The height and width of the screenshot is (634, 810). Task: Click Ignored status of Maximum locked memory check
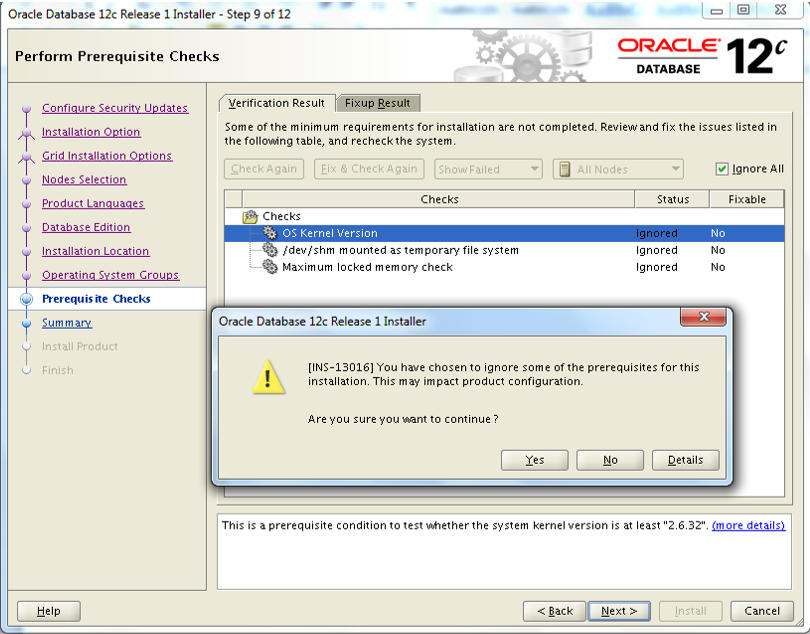656,267
